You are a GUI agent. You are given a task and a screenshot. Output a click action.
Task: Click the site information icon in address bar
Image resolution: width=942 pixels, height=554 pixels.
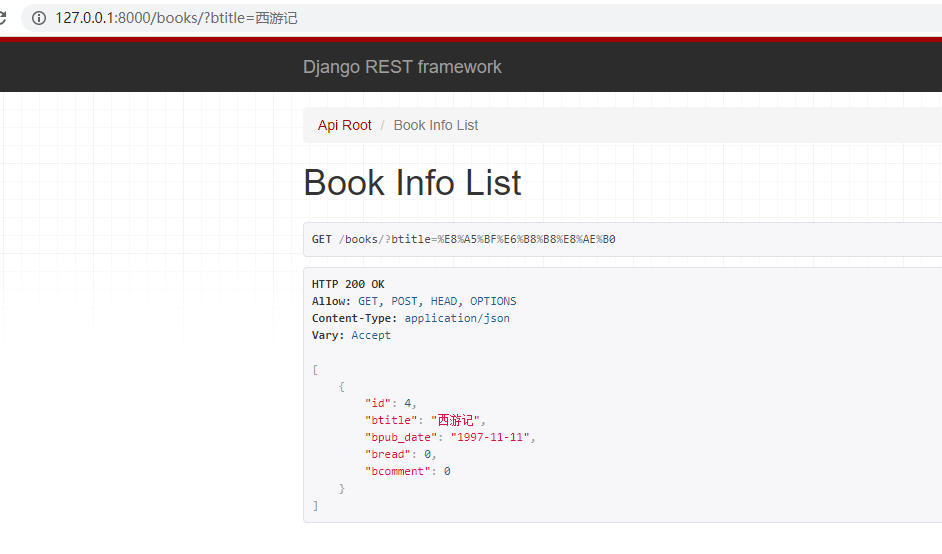click(x=39, y=18)
